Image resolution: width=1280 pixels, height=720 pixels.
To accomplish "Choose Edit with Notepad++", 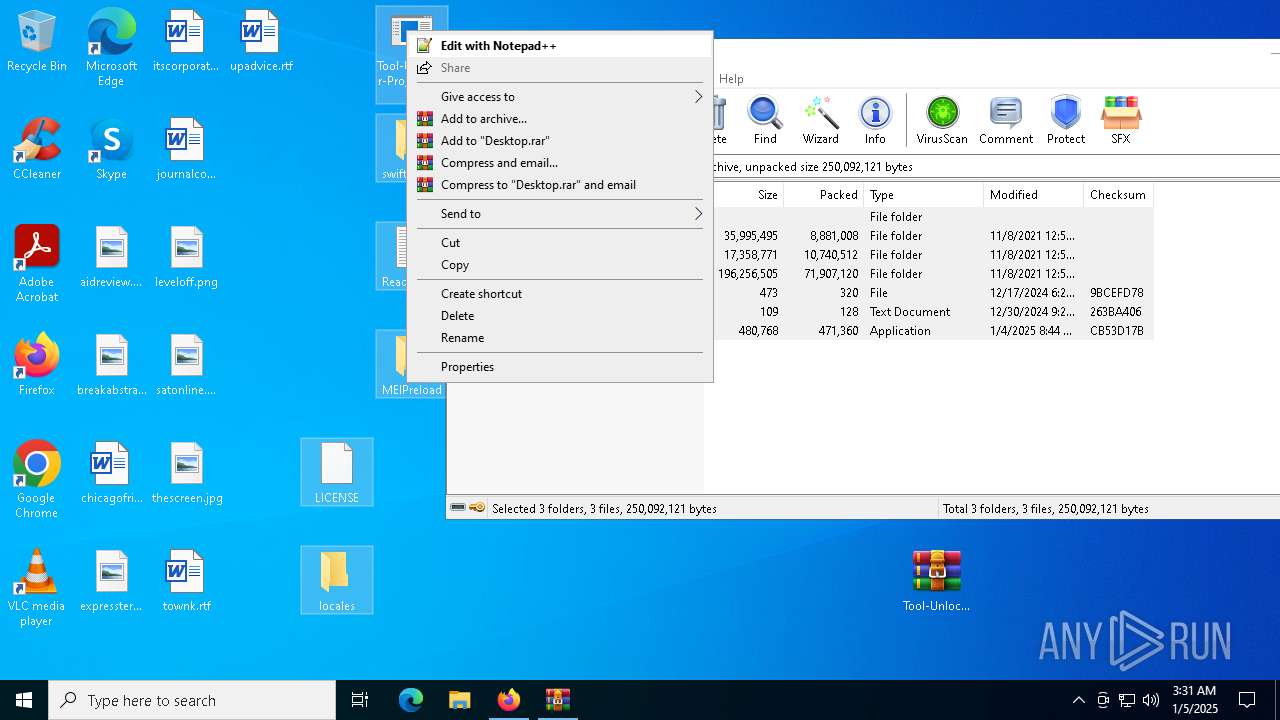I will click(x=560, y=46).
